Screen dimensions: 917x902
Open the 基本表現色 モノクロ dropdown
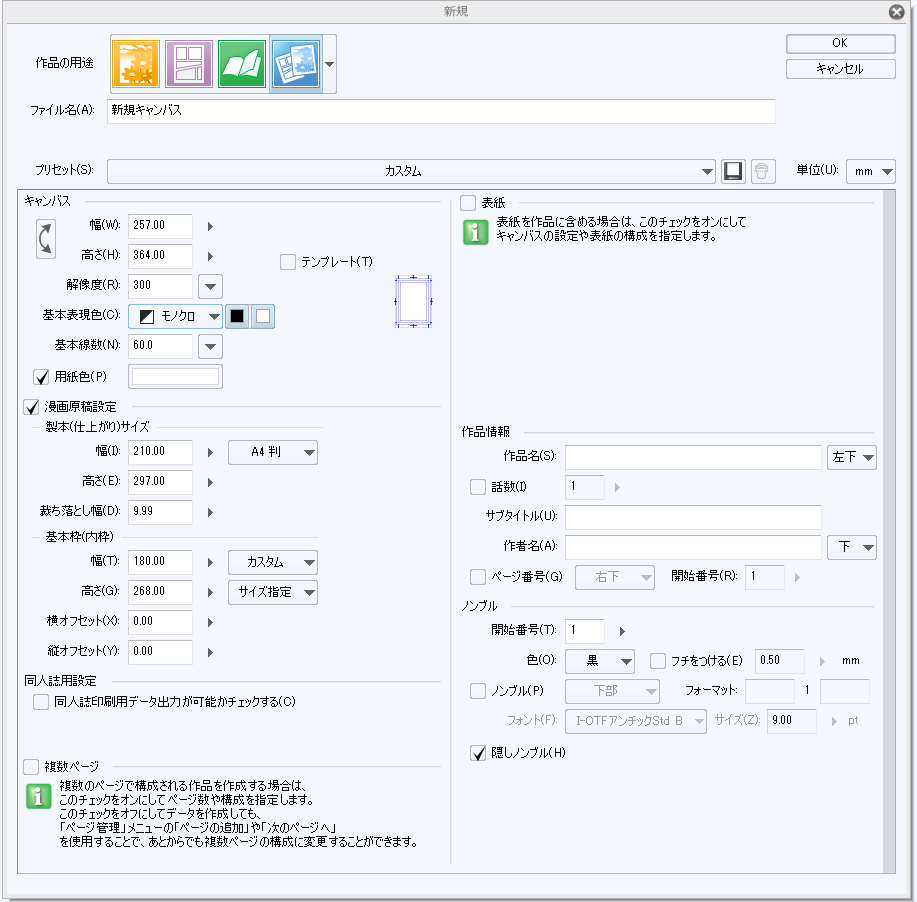click(175, 316)
